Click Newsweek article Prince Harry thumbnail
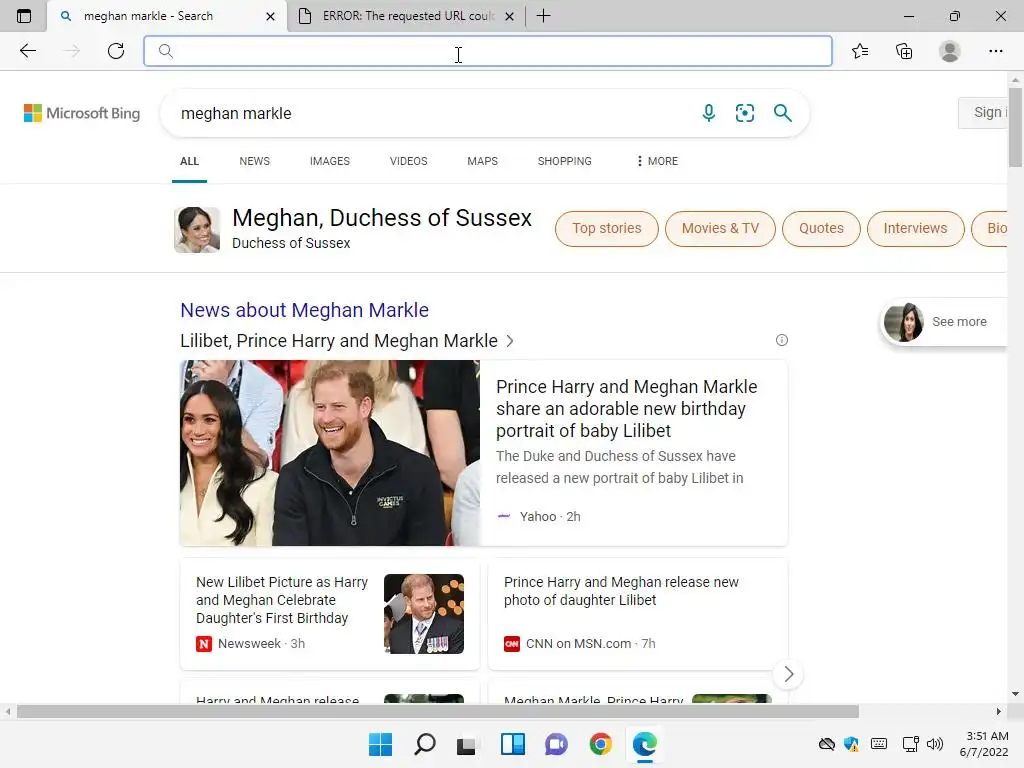The width and height of the screenshot is (1024, 768). coord(424,614)
